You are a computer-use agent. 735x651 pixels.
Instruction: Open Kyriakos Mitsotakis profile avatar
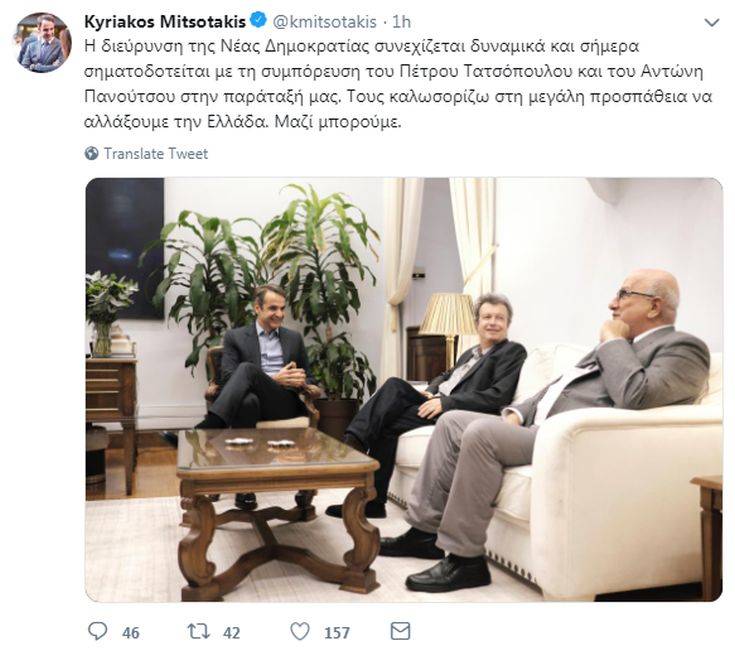[x=43, y=43]
